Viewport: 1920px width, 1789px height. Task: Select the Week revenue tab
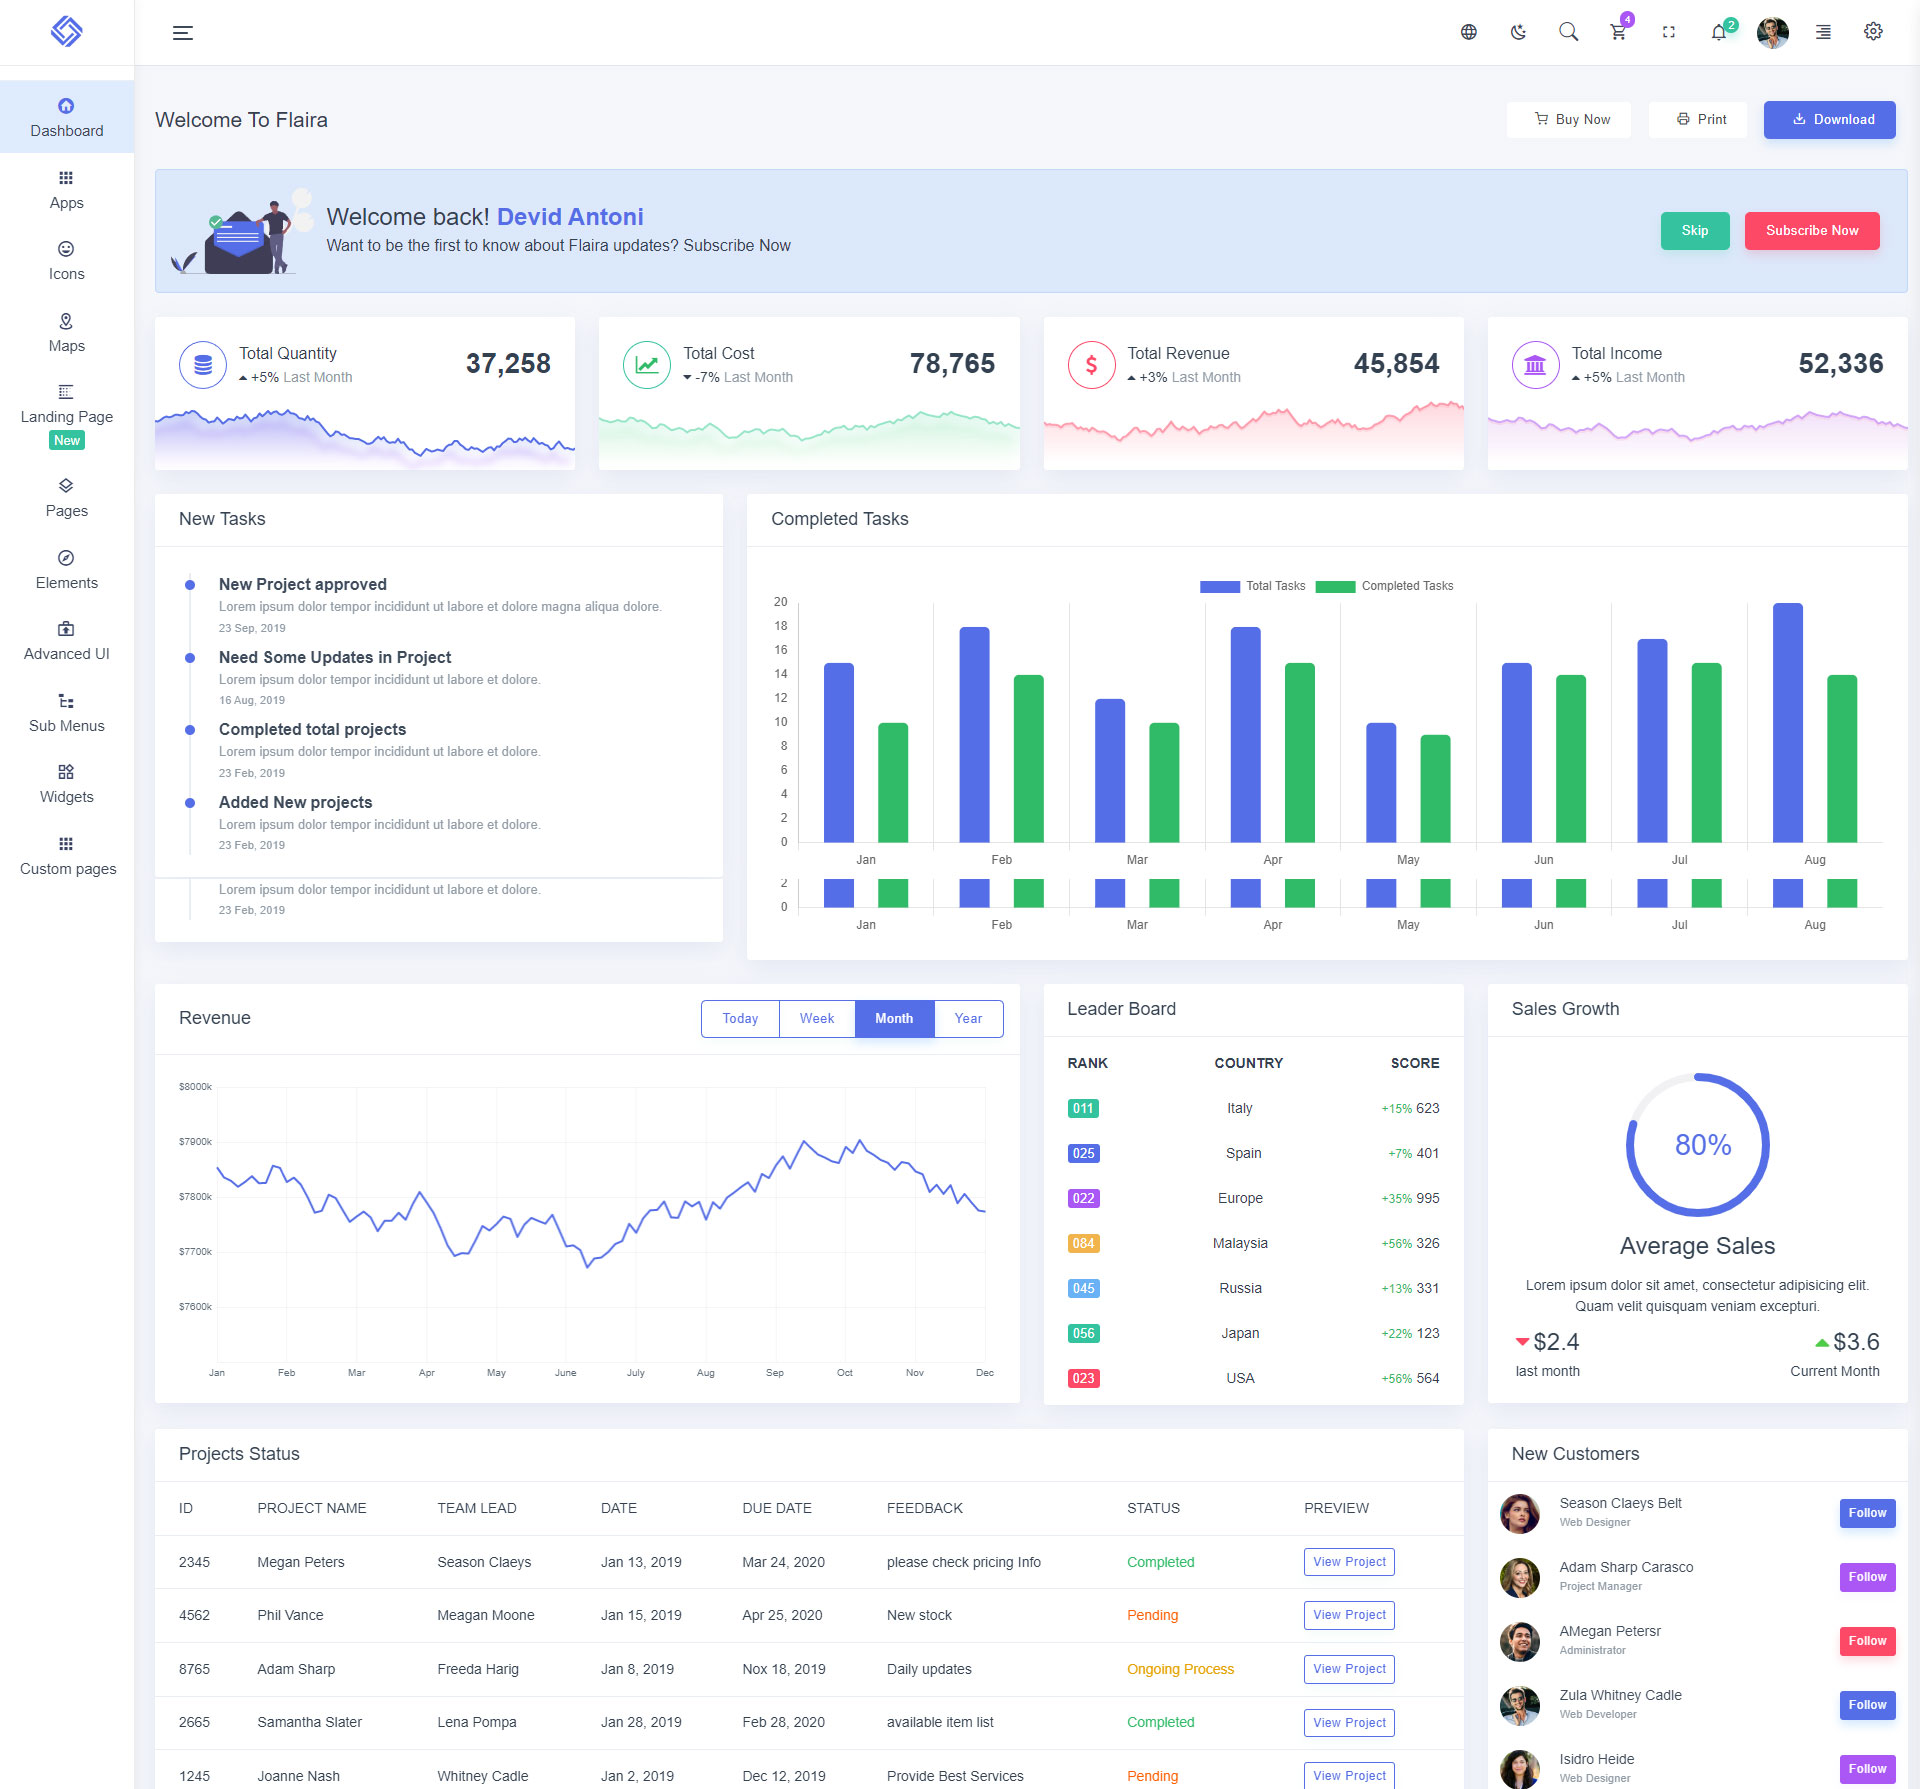(x=816, y=1018)
